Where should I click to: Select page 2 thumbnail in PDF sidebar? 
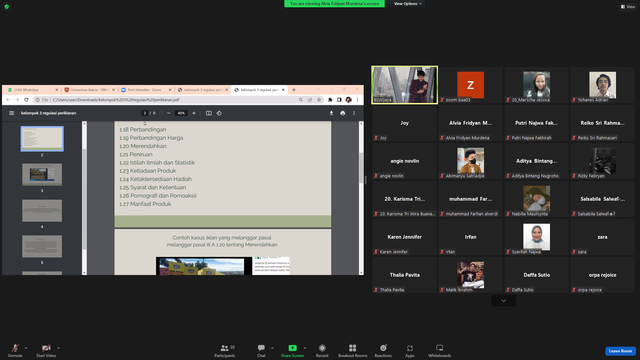pos(42,139)
